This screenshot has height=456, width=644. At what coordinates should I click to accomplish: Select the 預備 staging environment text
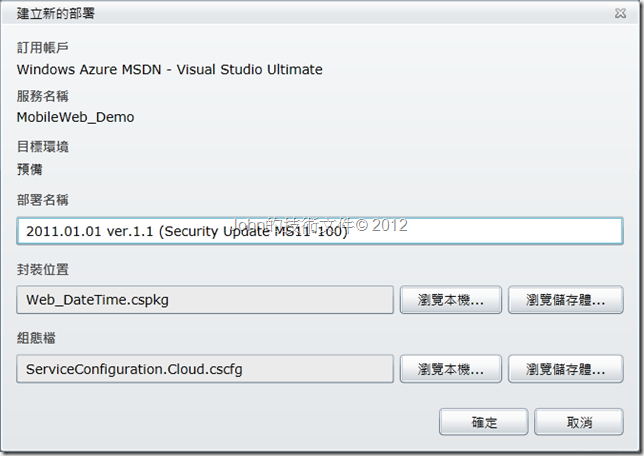[x=30, y=169]
